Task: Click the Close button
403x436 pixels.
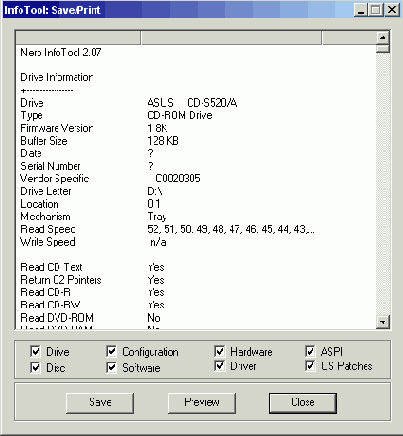Action: [x=303, y=403]
